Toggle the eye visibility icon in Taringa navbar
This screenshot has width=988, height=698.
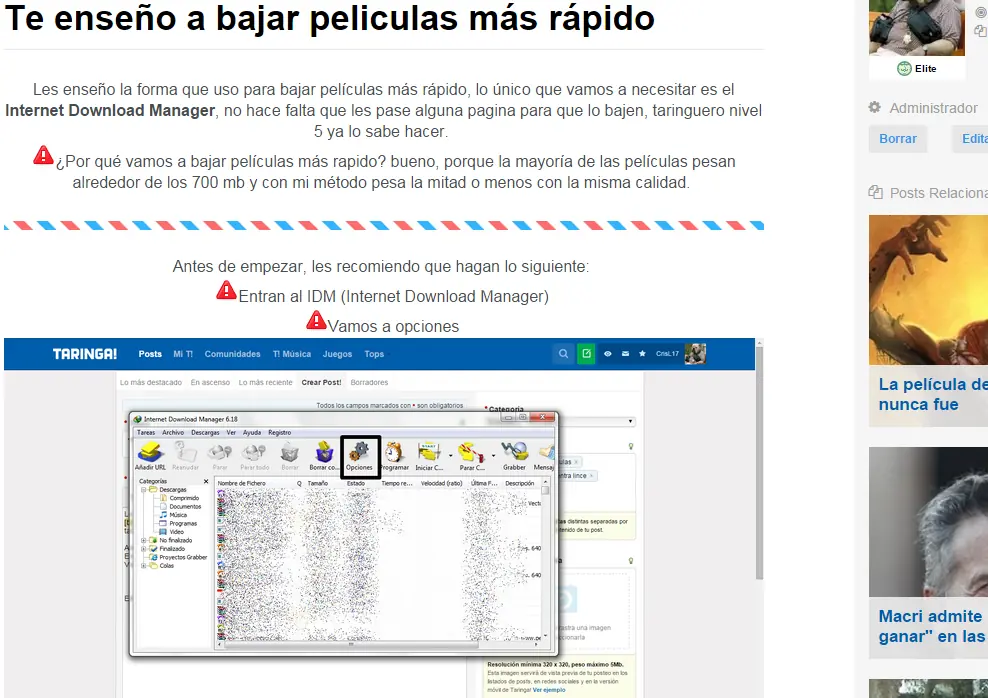point(608,352)
